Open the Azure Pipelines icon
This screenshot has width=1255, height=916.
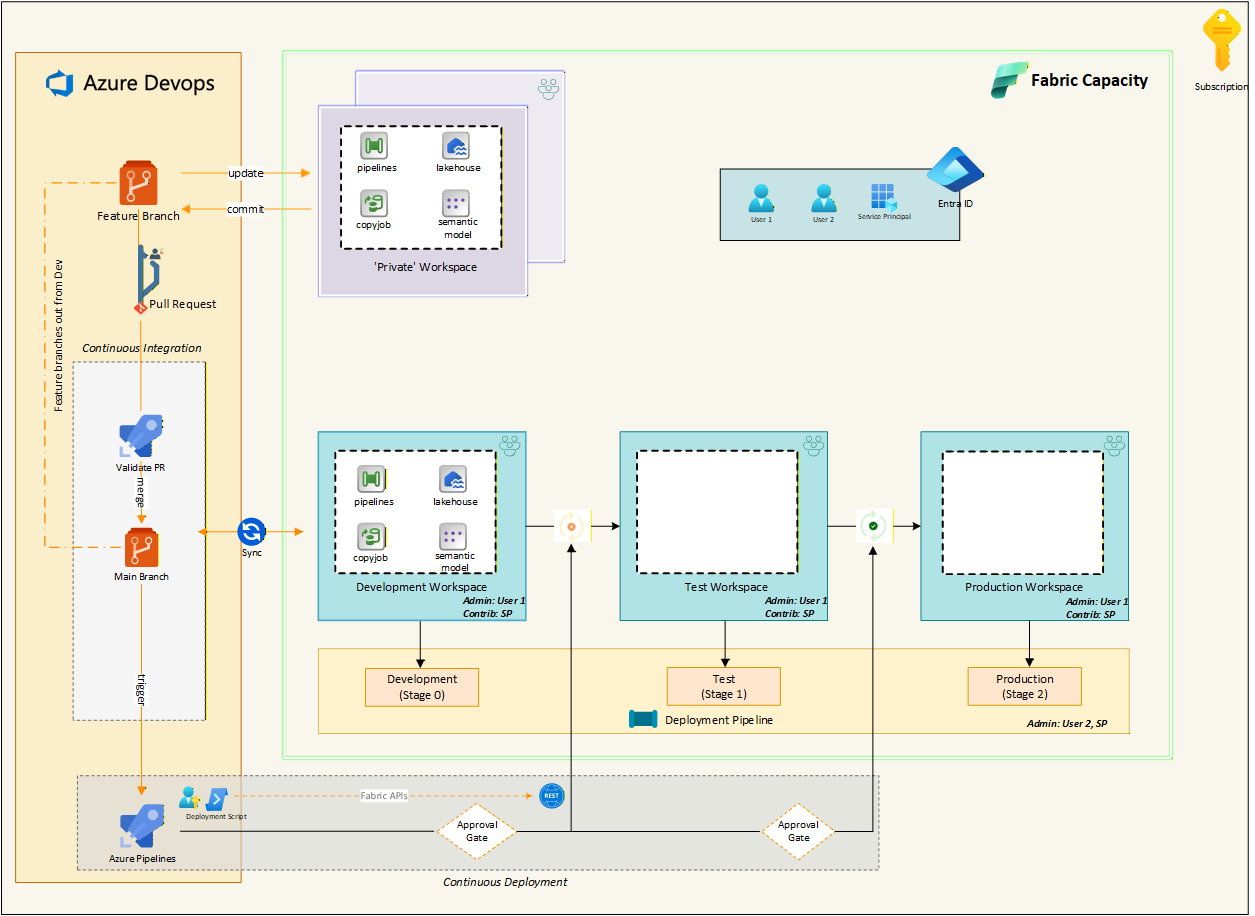141,826
